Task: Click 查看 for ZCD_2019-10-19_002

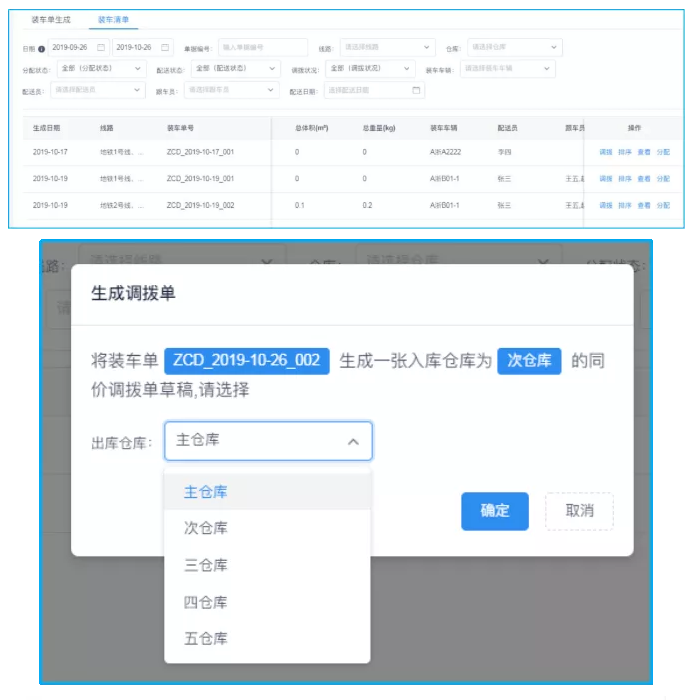Action: [x=644, y=205]
